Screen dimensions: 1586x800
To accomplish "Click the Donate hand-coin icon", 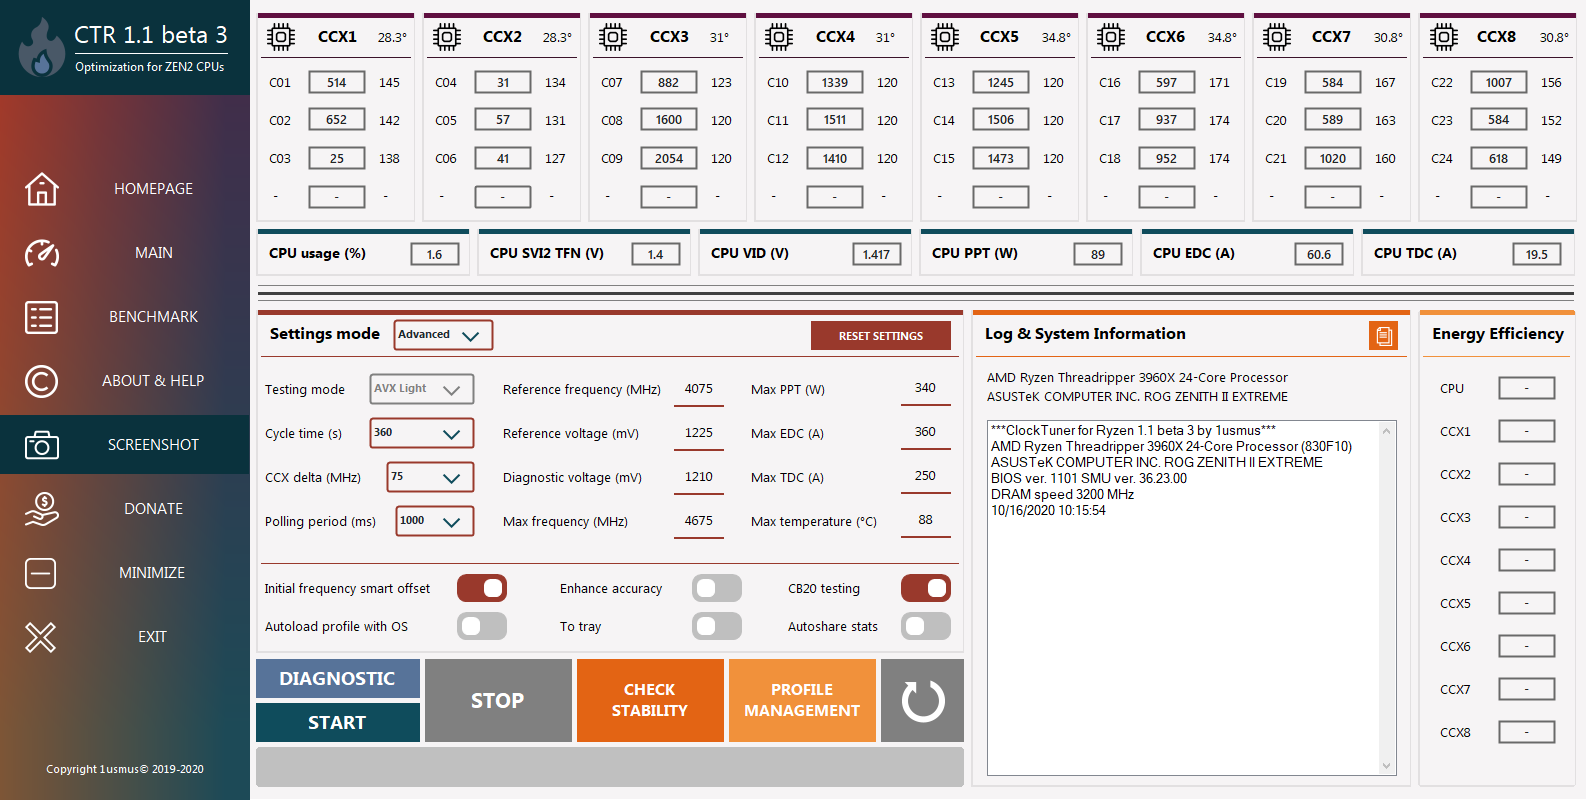I will 41,509.
